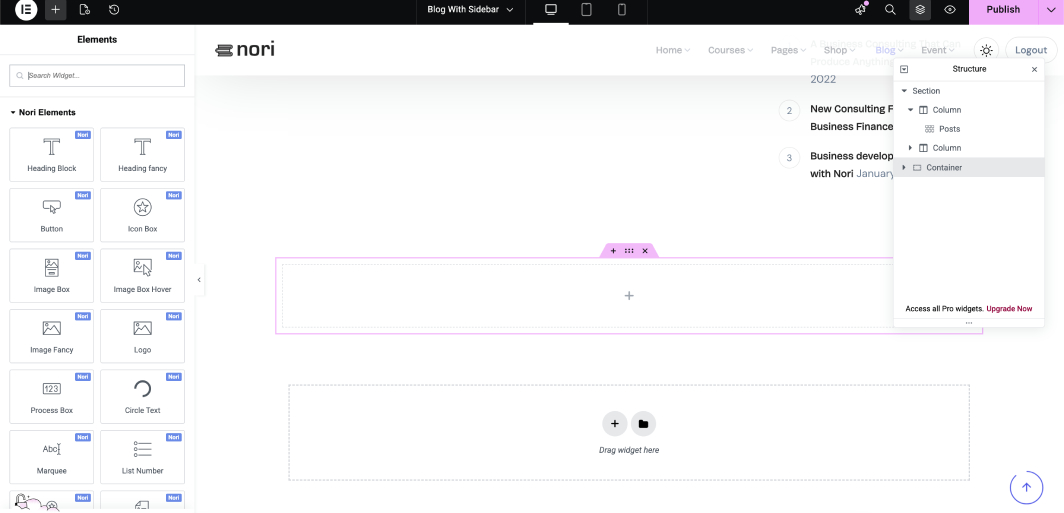Select the Image Fancy widget

[52, 336]
